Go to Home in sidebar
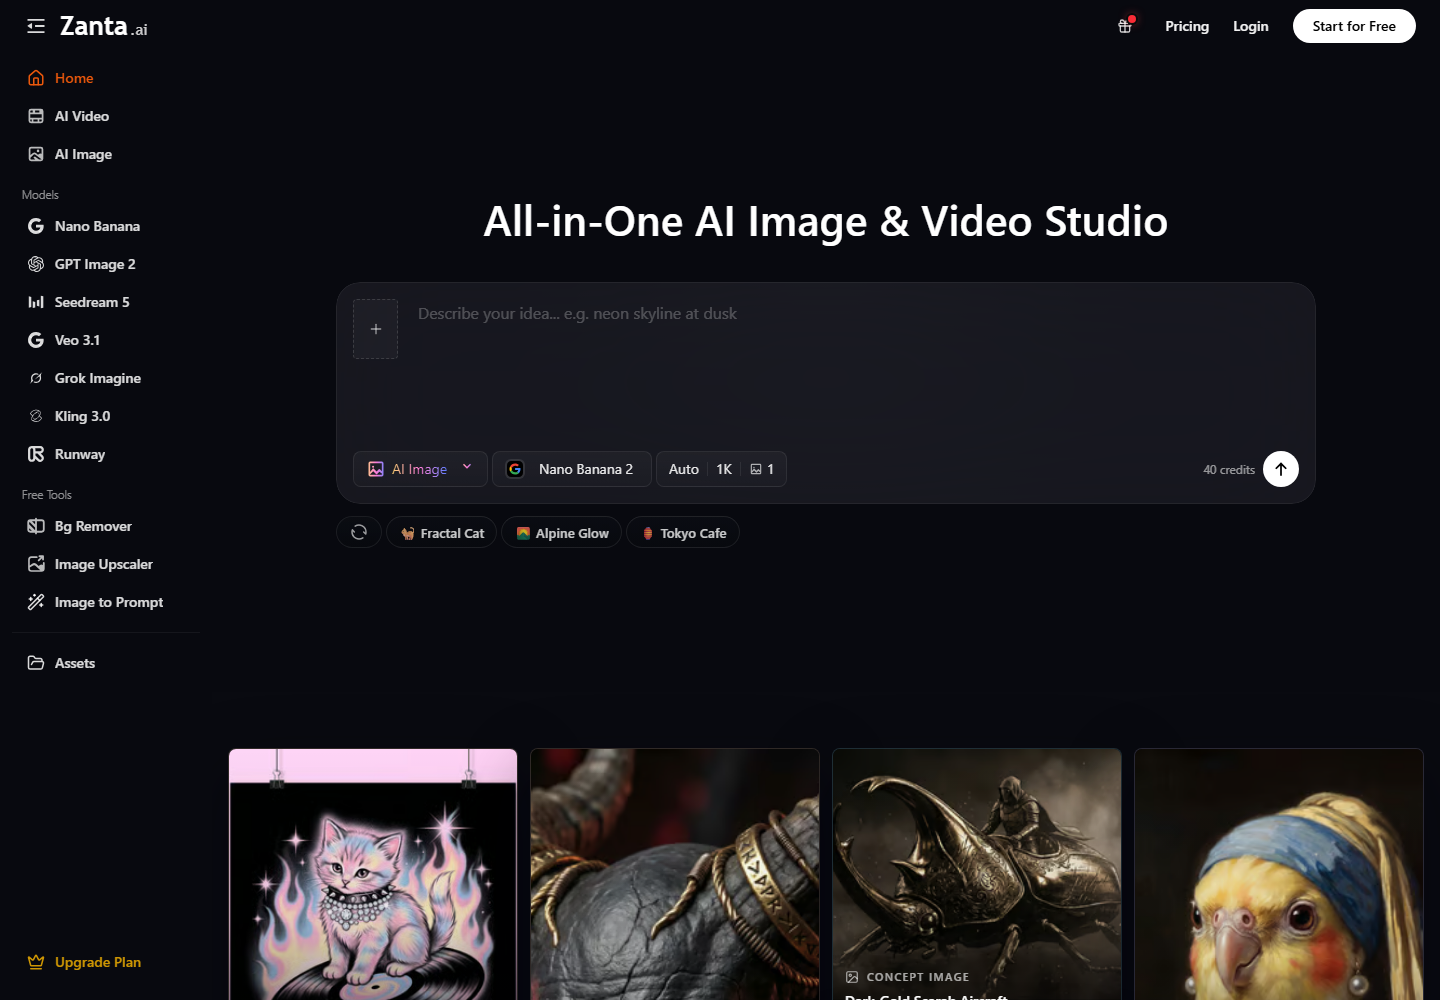 coord(106,78)
